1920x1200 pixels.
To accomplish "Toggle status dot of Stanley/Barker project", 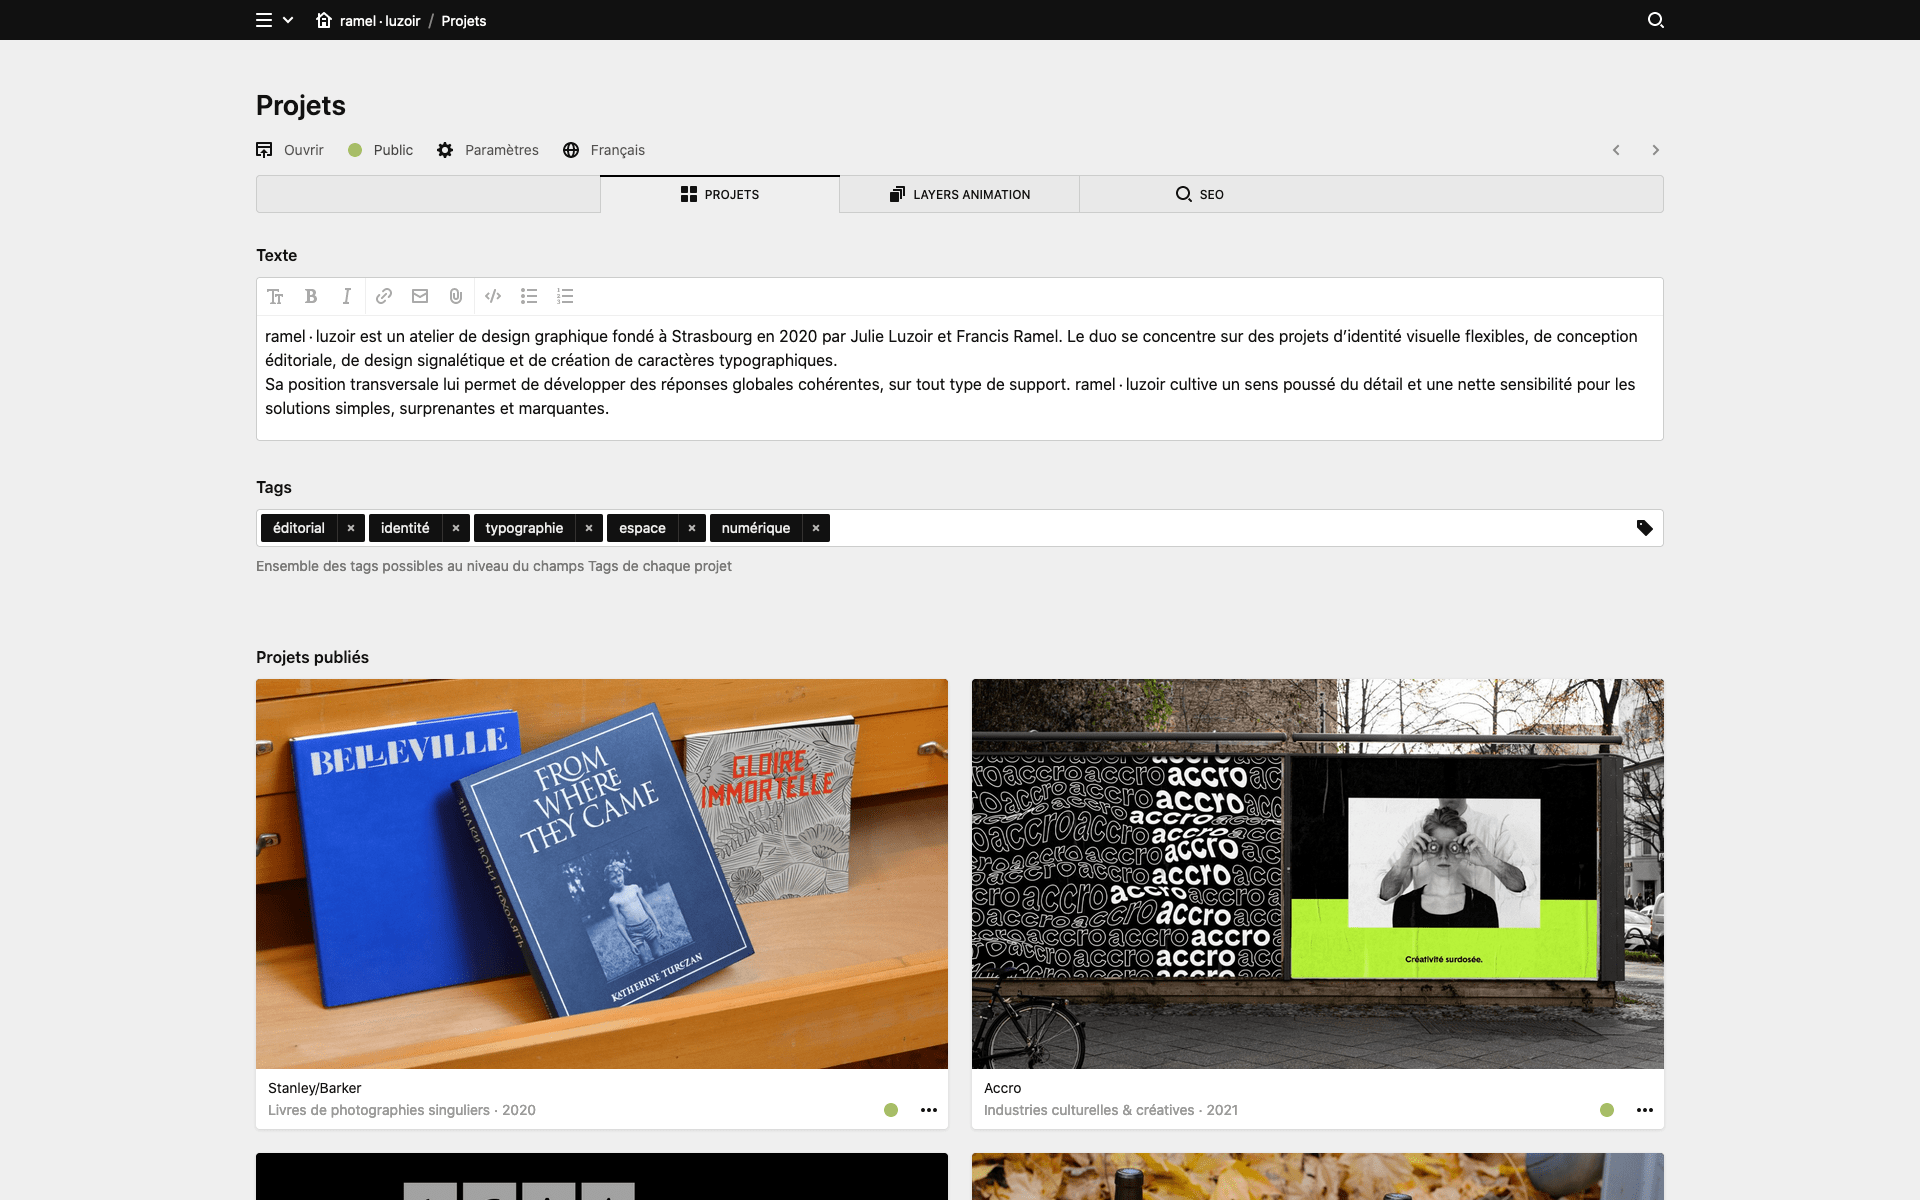I will [x=891, y=1110].
